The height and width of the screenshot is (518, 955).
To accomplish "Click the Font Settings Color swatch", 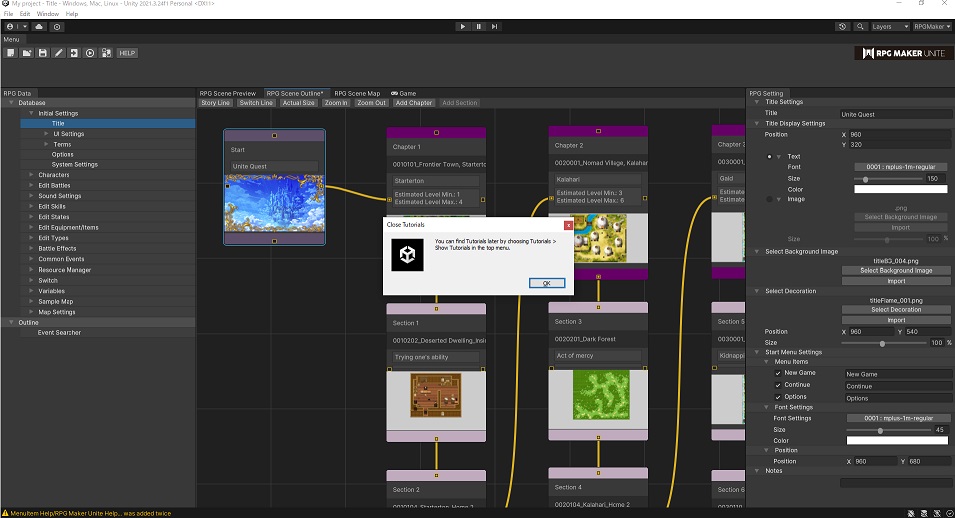I will tap(897, 441).
